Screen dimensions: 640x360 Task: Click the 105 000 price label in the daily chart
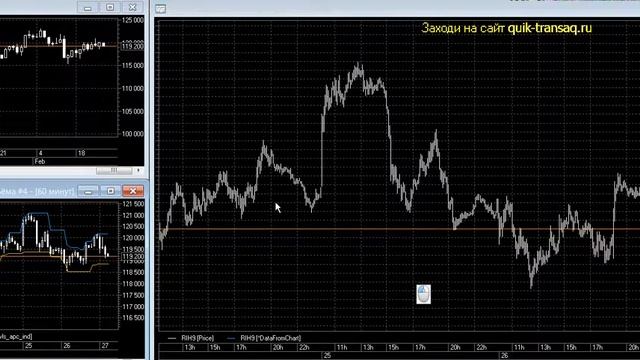pos(133,111)
